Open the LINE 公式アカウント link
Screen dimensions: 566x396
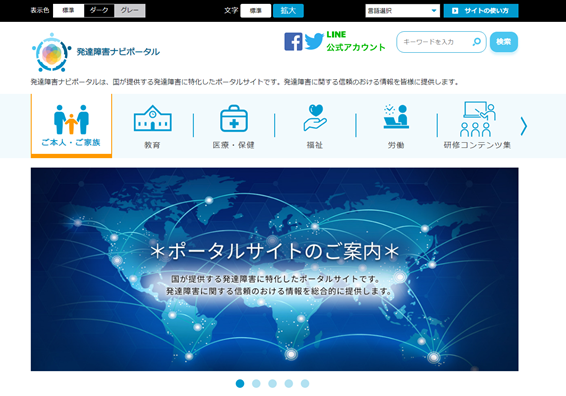click(x=356, y=41)
